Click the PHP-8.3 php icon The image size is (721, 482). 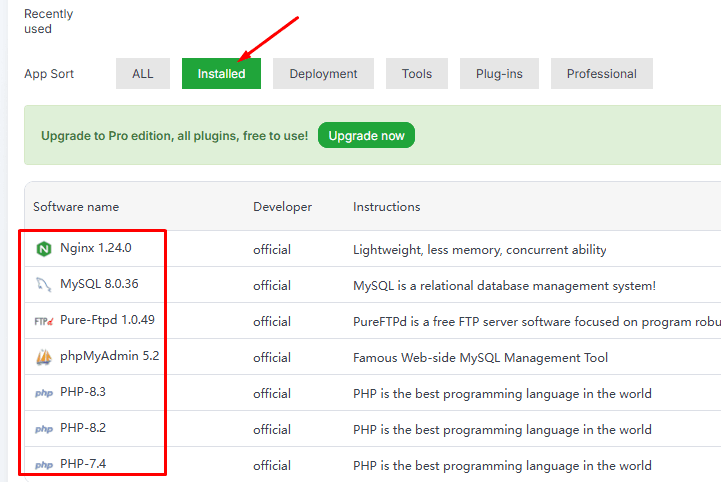pyautogui.click(x=43, y=393)
